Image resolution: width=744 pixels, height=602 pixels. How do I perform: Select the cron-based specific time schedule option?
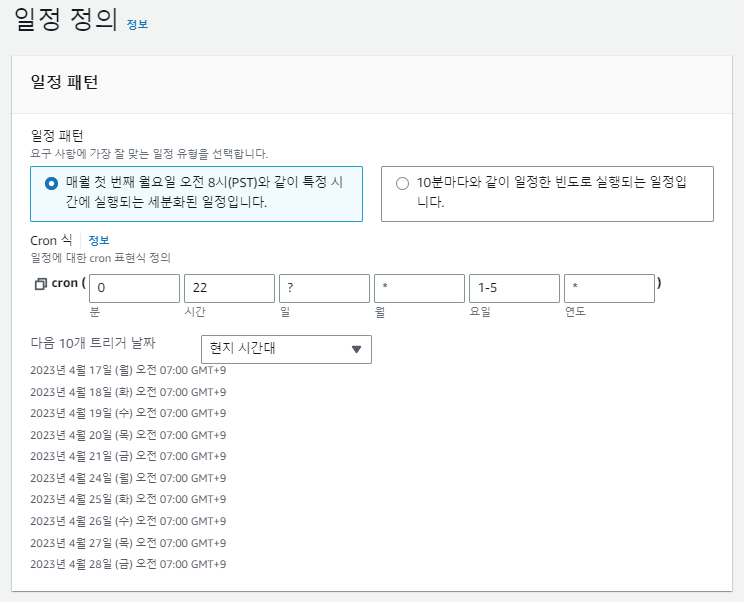[x=196, y=194]
